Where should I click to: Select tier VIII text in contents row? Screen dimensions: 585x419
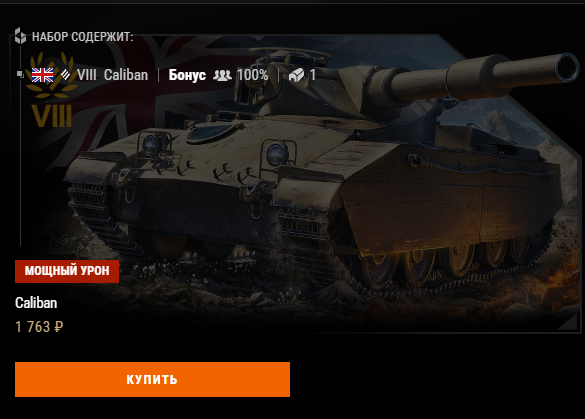[x=87, y=75]
